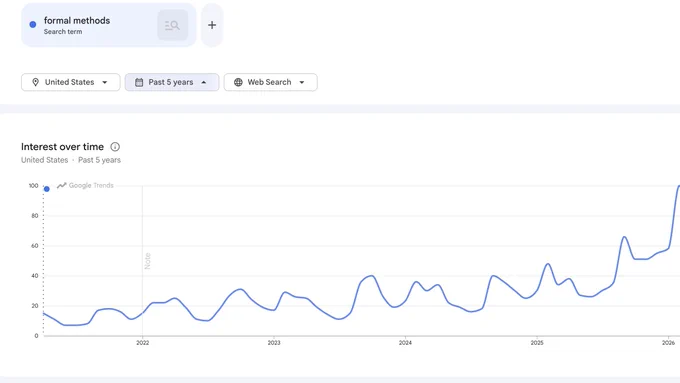Click the chart peak near 2026
Image resolution: width=680 pixels, height=383 pixels.
coord(678,187)
